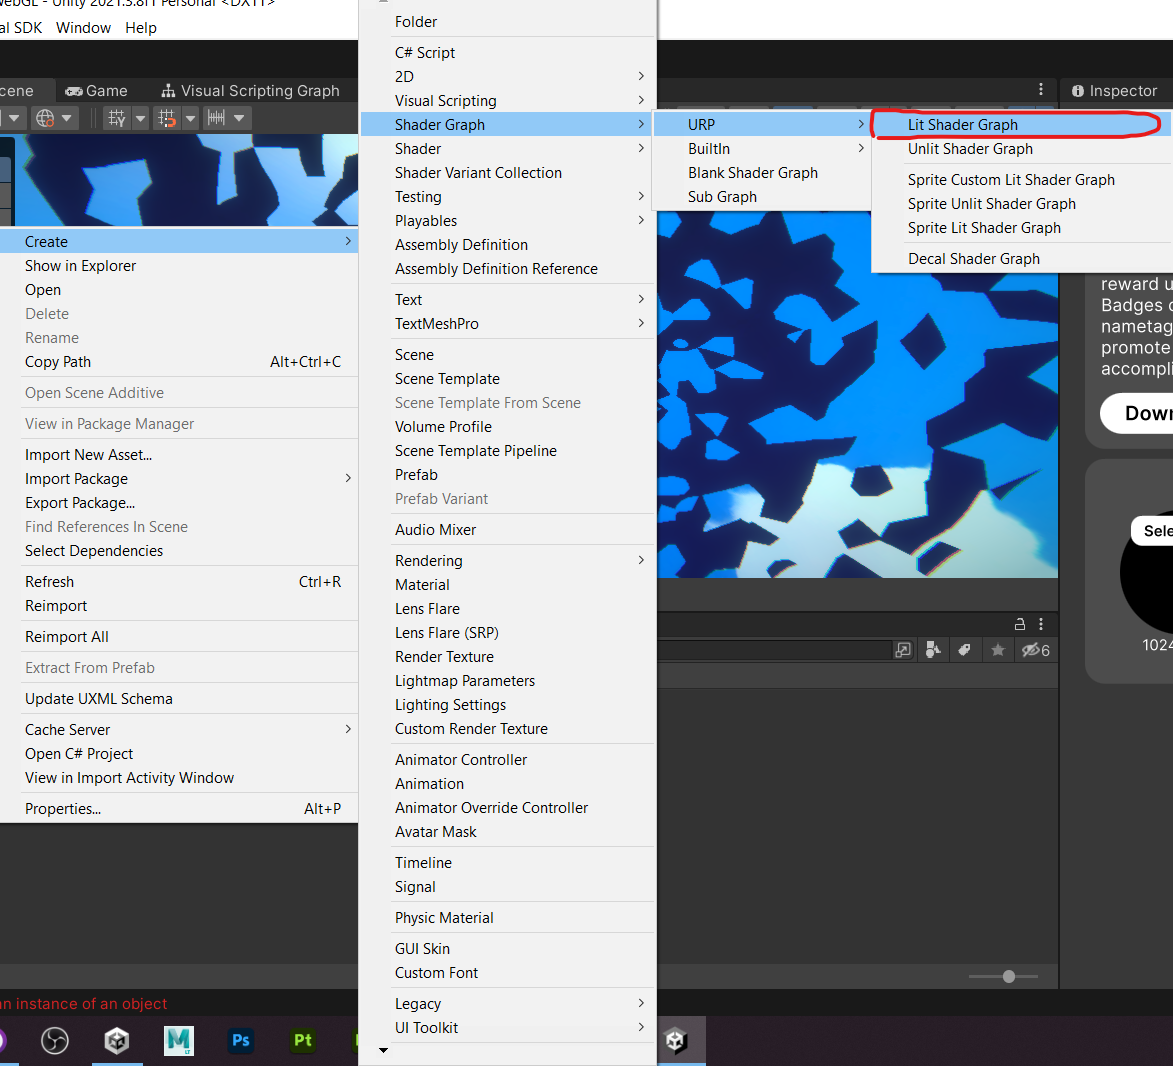Expand the 2D submenu arrow
1173x1066 pixels.
[x=641, y=76]
